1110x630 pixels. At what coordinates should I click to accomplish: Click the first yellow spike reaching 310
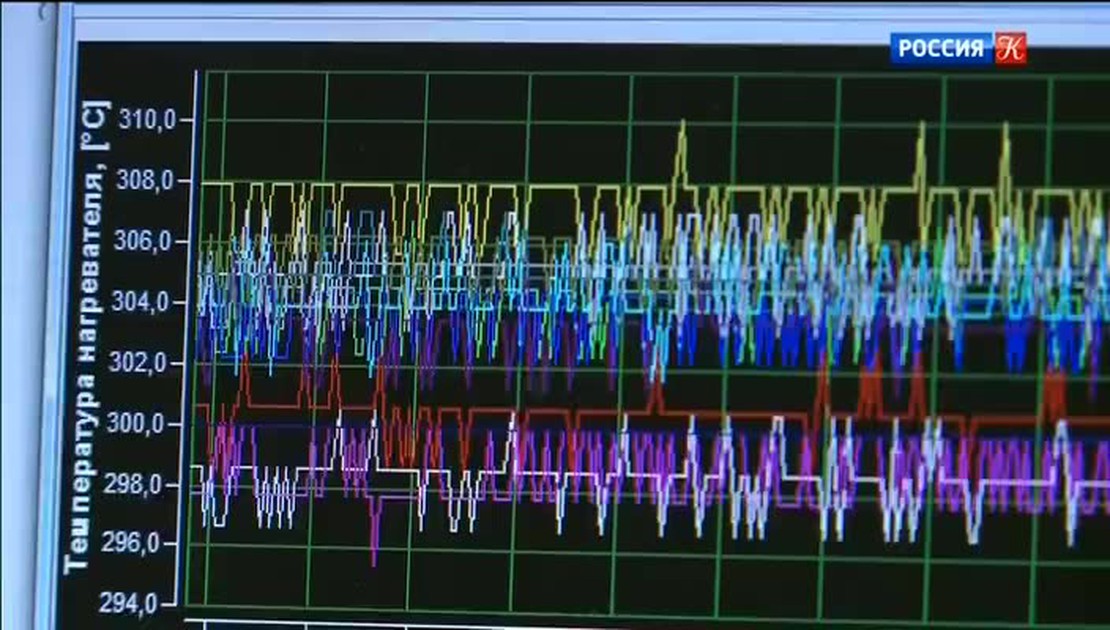click(x=682, y=125)
